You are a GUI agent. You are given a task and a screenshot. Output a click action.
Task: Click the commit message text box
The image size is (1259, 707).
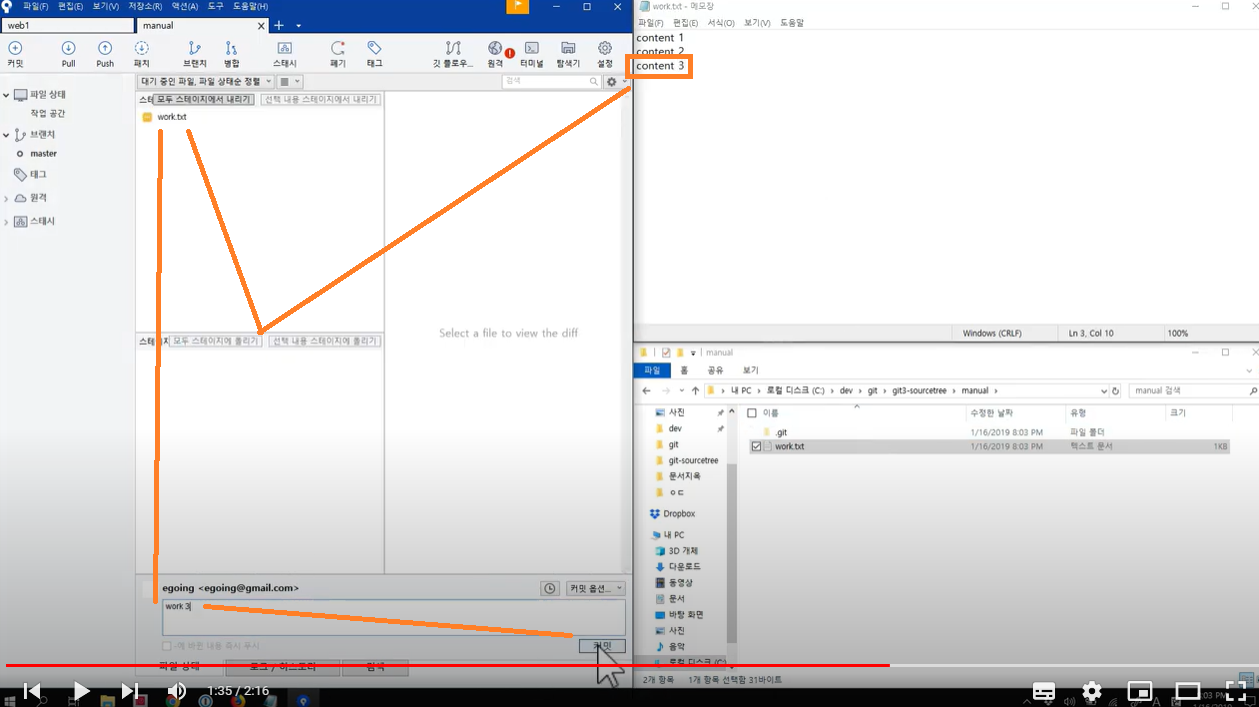coord(394,616)
